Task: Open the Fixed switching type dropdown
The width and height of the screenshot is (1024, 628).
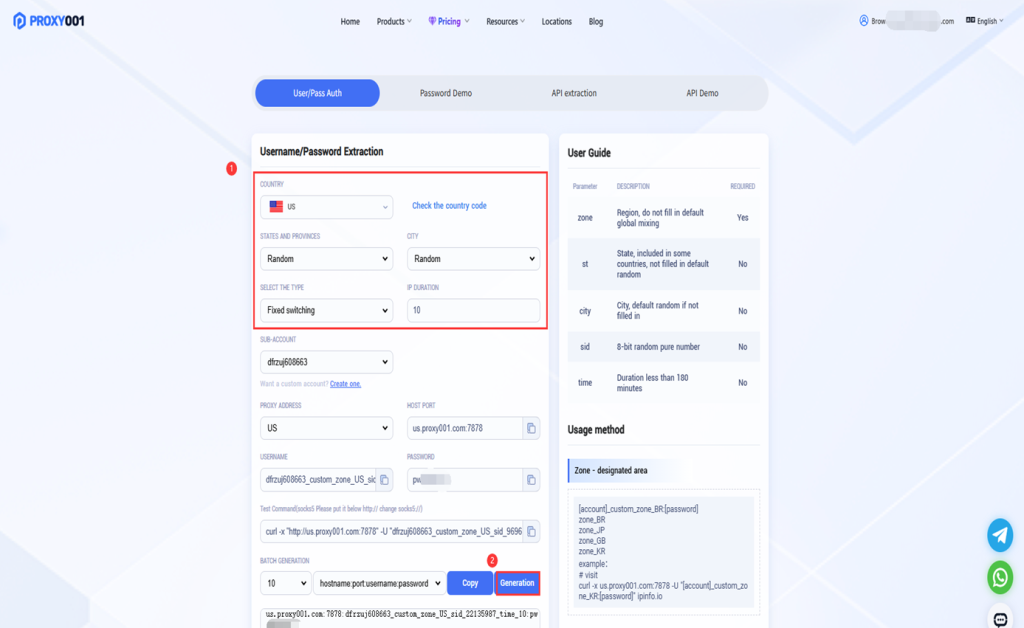Action: (x=326, y=311)
